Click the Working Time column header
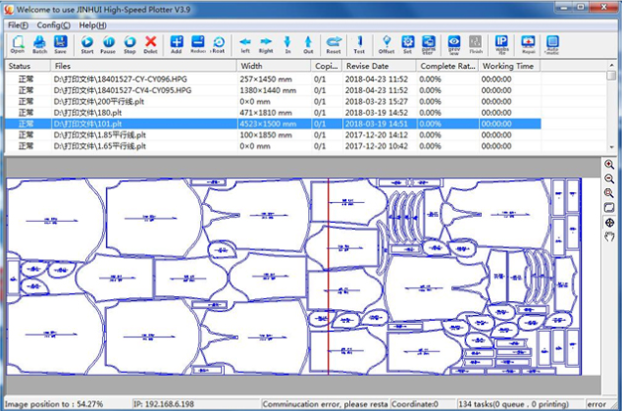622x411 pixels. 509,66
